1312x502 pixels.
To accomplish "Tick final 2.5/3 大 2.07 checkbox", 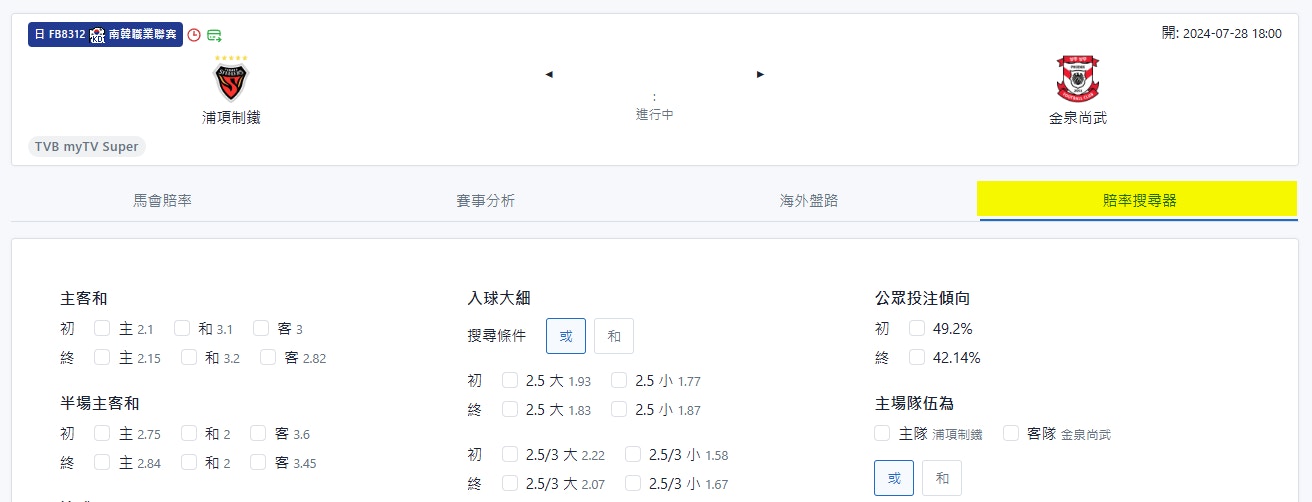I will (x=510, y=483).
